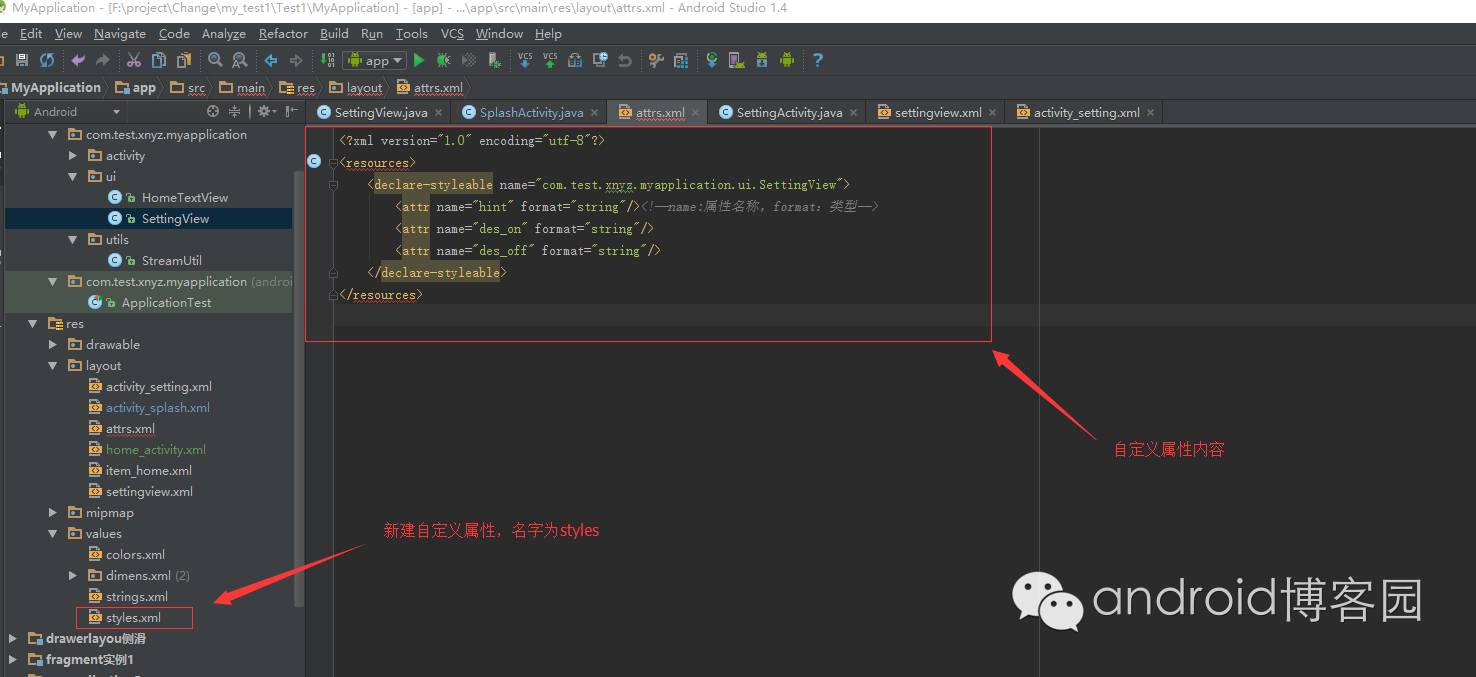The height and width of the screenshot is (677, 1476).
Task: Collapse the ui package folder
Action: pyautogui.click(x=73, y=177)
